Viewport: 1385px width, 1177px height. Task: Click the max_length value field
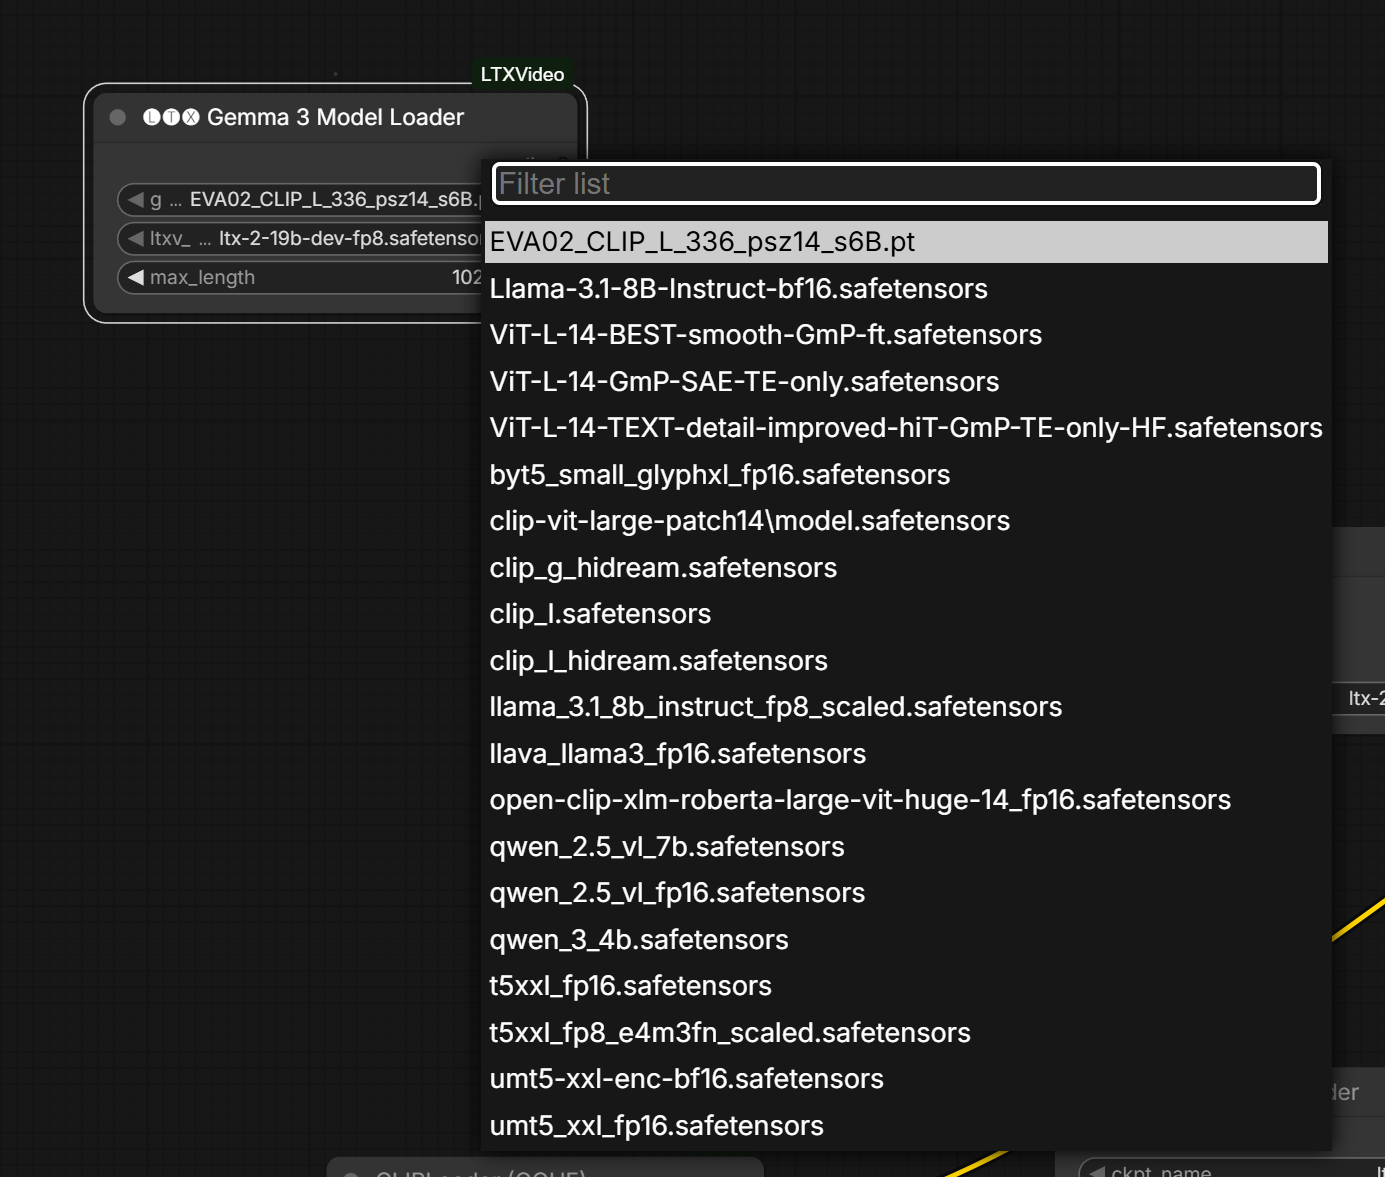pos(301,278)
